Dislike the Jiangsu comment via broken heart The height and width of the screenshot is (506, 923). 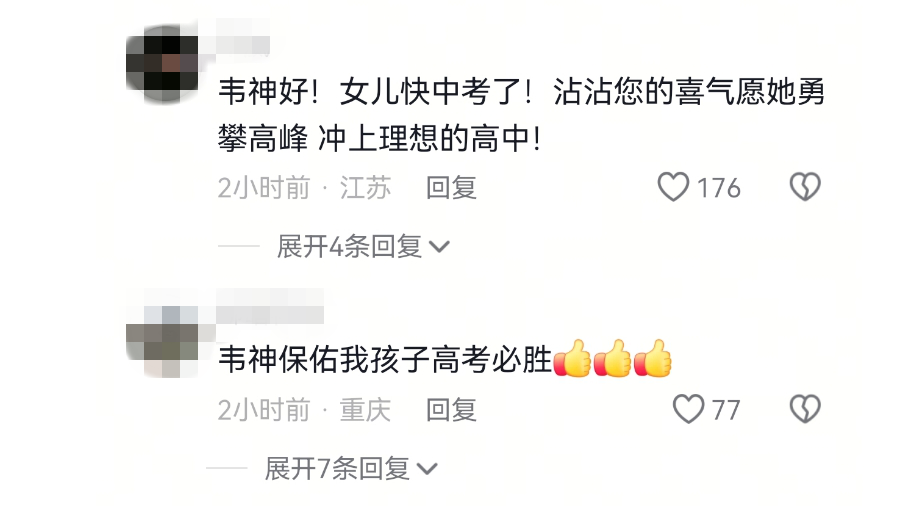tap(805, 187)
